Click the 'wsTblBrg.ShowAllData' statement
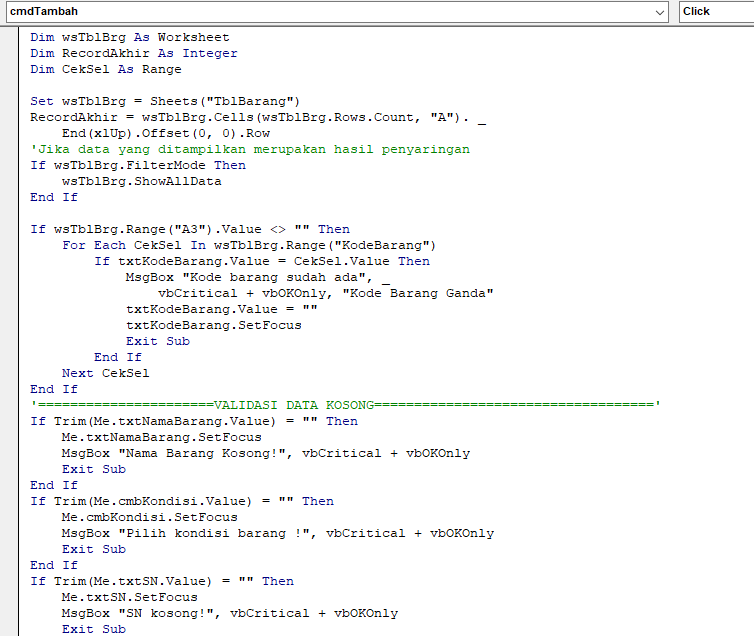 point(141,181)
